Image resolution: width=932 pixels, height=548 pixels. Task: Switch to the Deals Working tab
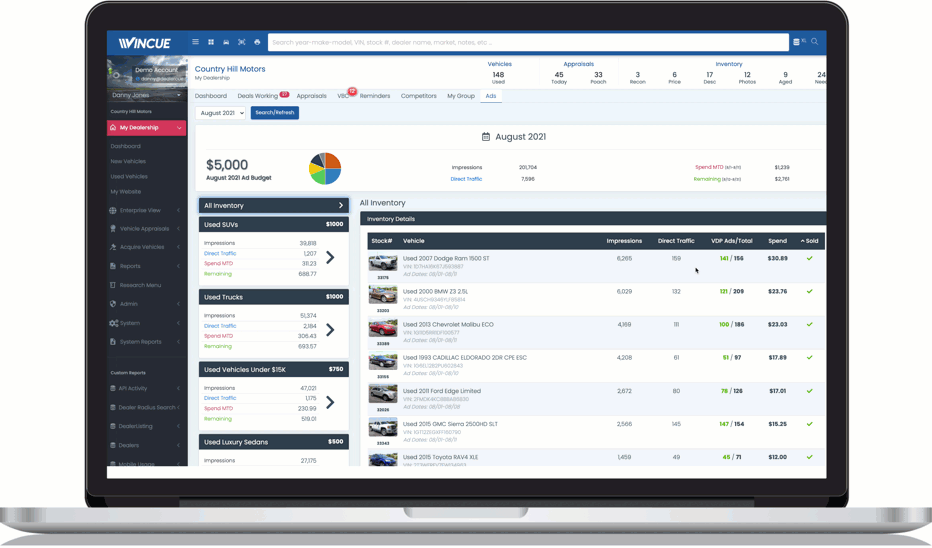tap(257, 96)
